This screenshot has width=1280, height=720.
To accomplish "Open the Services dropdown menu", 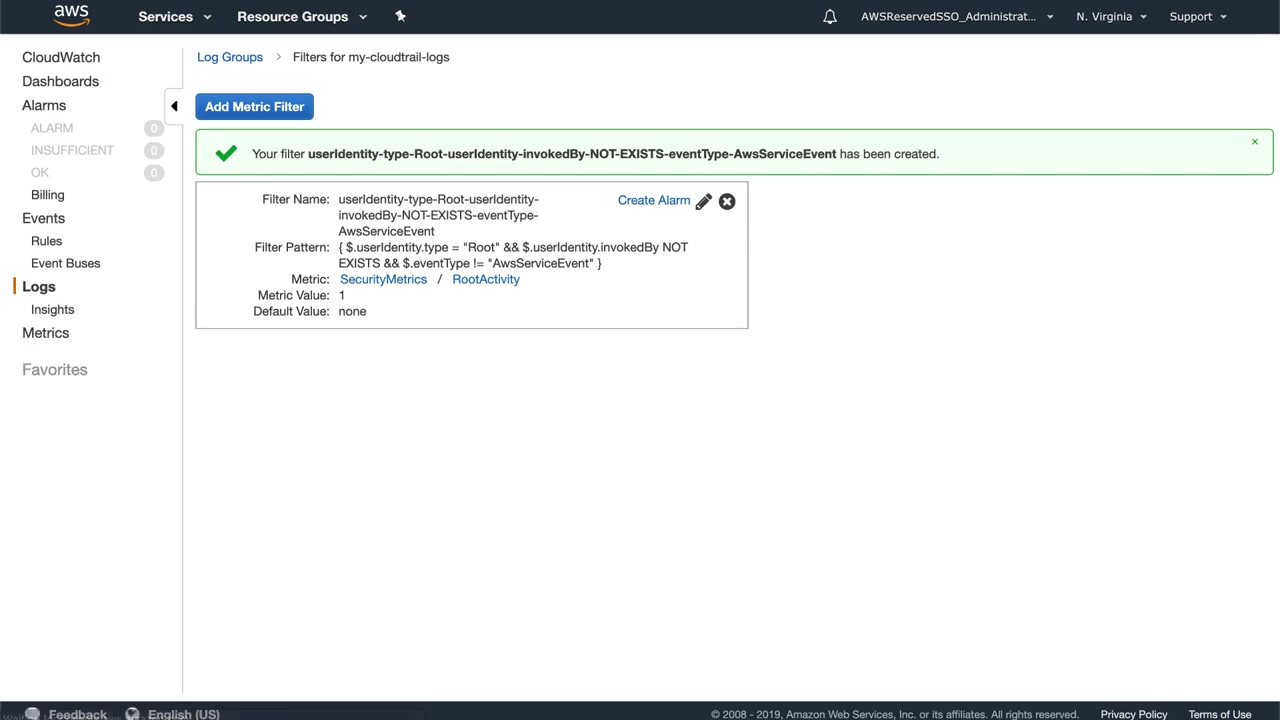I will 175,16.
